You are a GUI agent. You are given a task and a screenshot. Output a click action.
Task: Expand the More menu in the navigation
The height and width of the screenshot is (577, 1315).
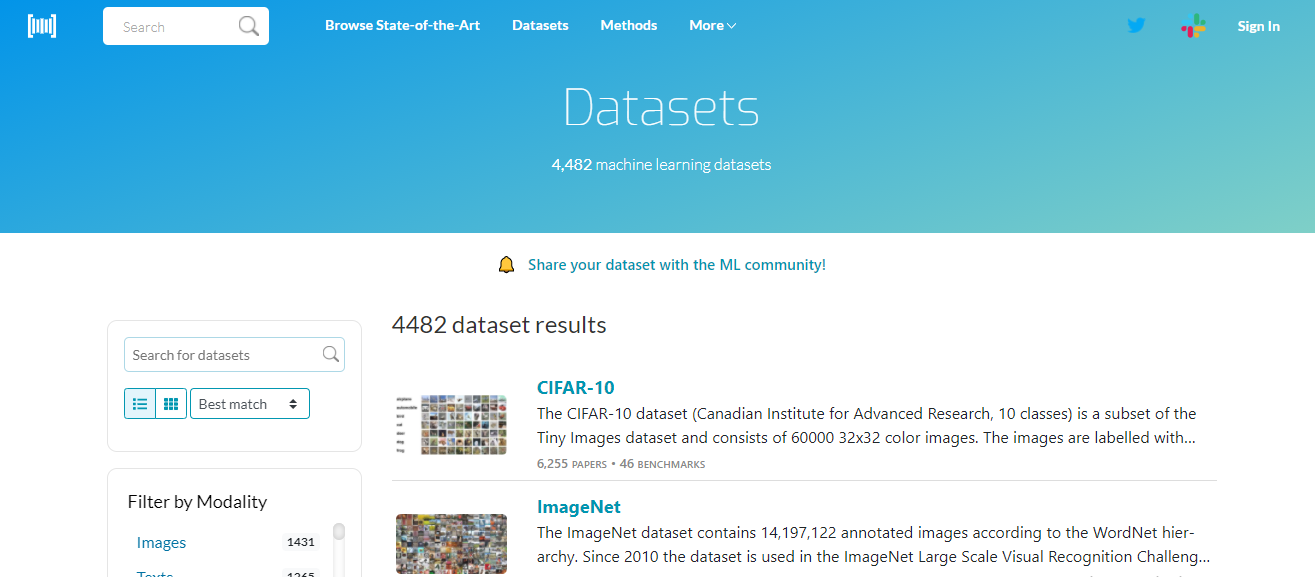point(712,25)
